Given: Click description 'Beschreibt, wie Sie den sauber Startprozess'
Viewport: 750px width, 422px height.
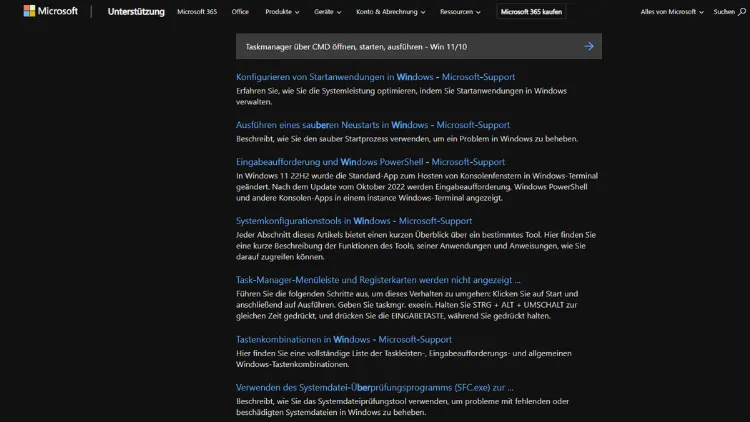Looking at the screenshot, I should pyautogui.click(x=407, y=139).
